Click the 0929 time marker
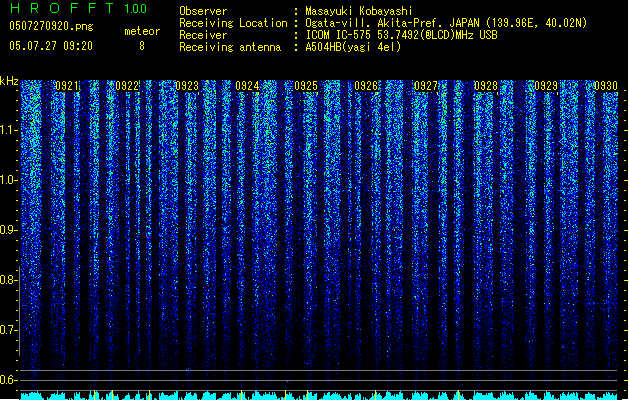This screenshot has width=629, height=400. (546, 86)
